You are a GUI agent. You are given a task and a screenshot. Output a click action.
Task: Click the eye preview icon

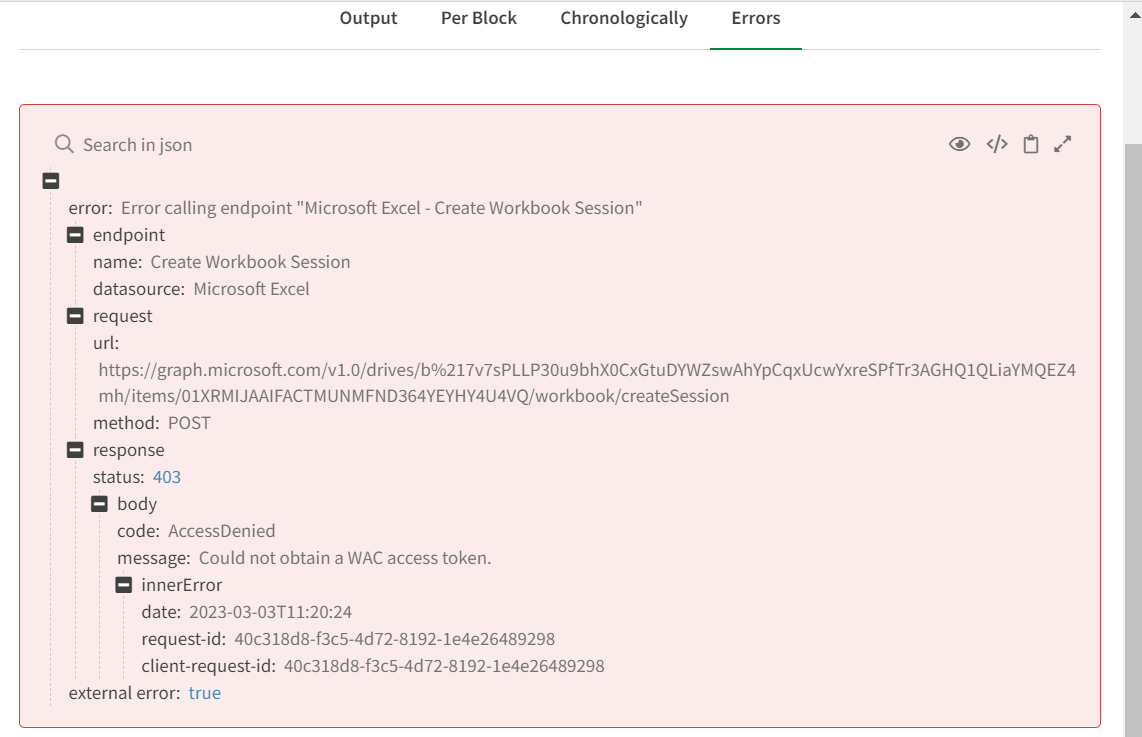(959, 144)
